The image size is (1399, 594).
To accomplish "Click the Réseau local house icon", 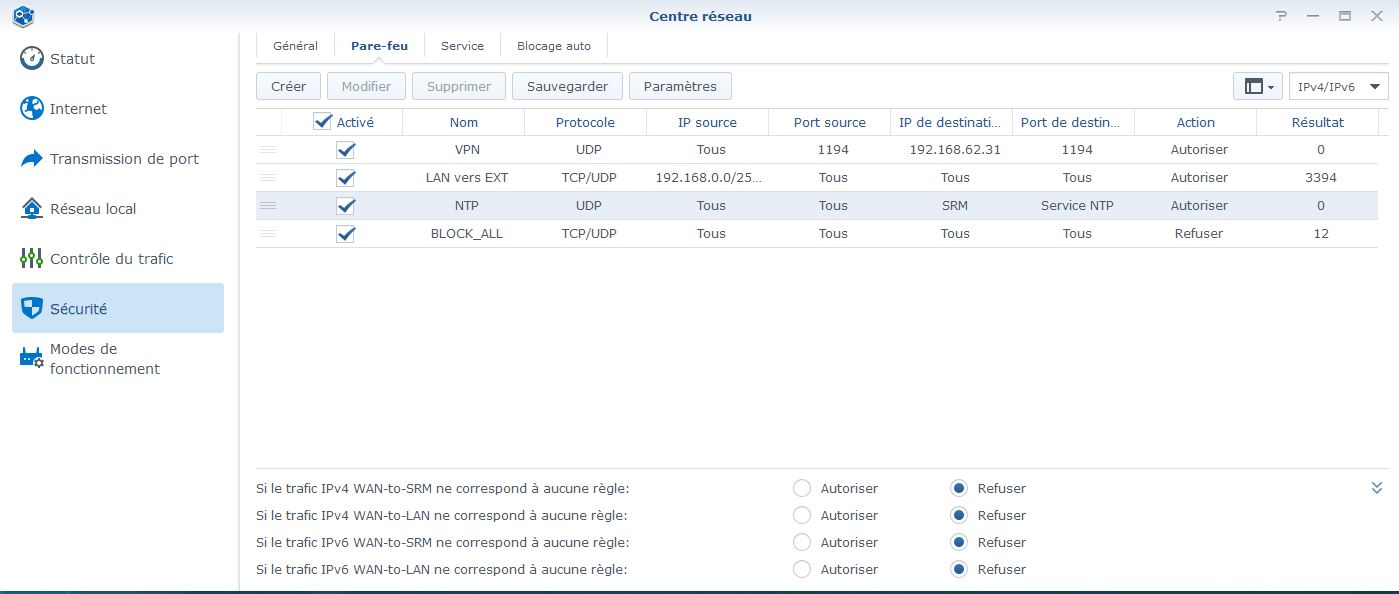I will (32, 208).
